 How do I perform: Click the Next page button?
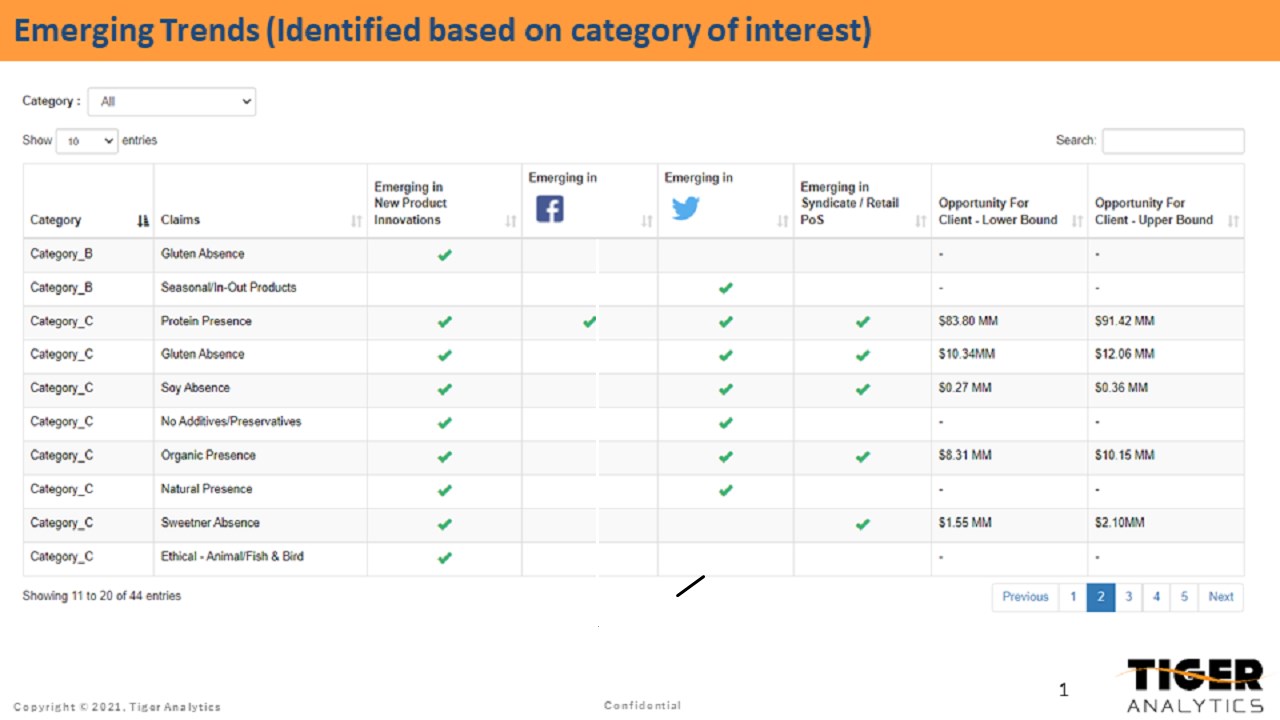click(x=1221, y=597)
